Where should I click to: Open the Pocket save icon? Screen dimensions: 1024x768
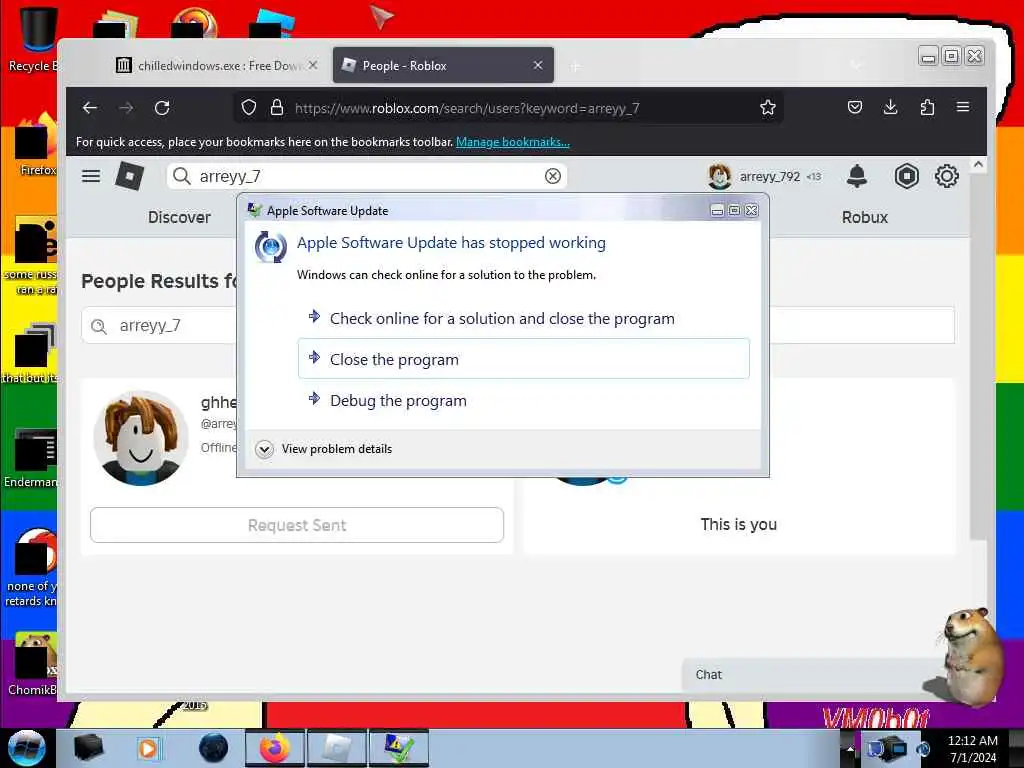pos(855,107)
